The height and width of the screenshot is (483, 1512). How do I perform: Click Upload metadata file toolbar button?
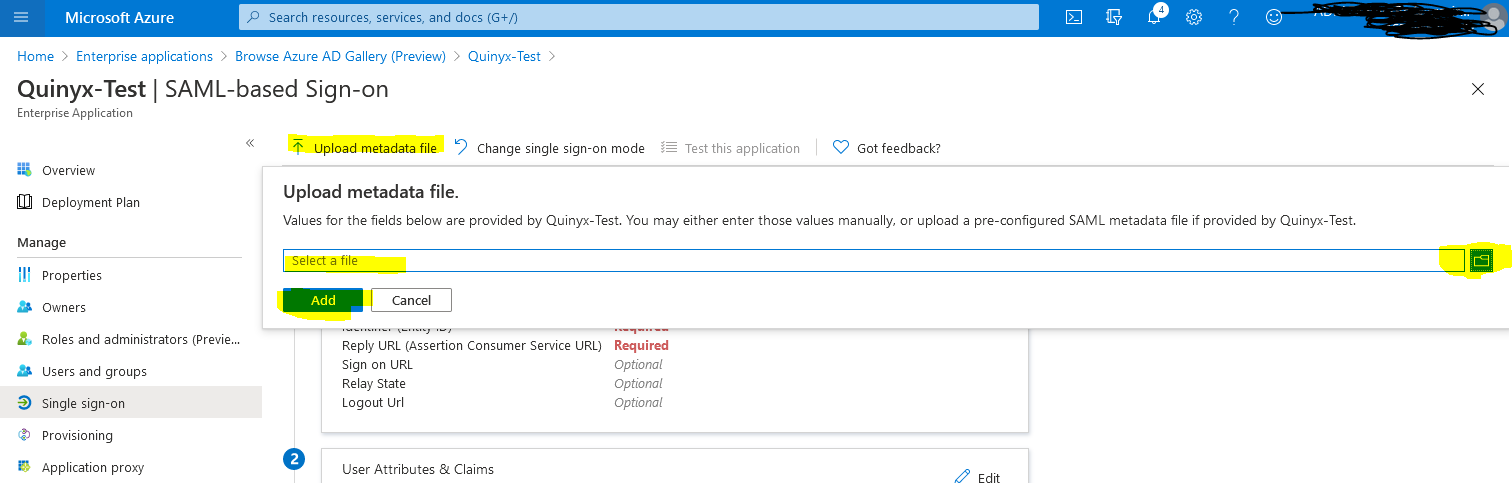point(364,148)
